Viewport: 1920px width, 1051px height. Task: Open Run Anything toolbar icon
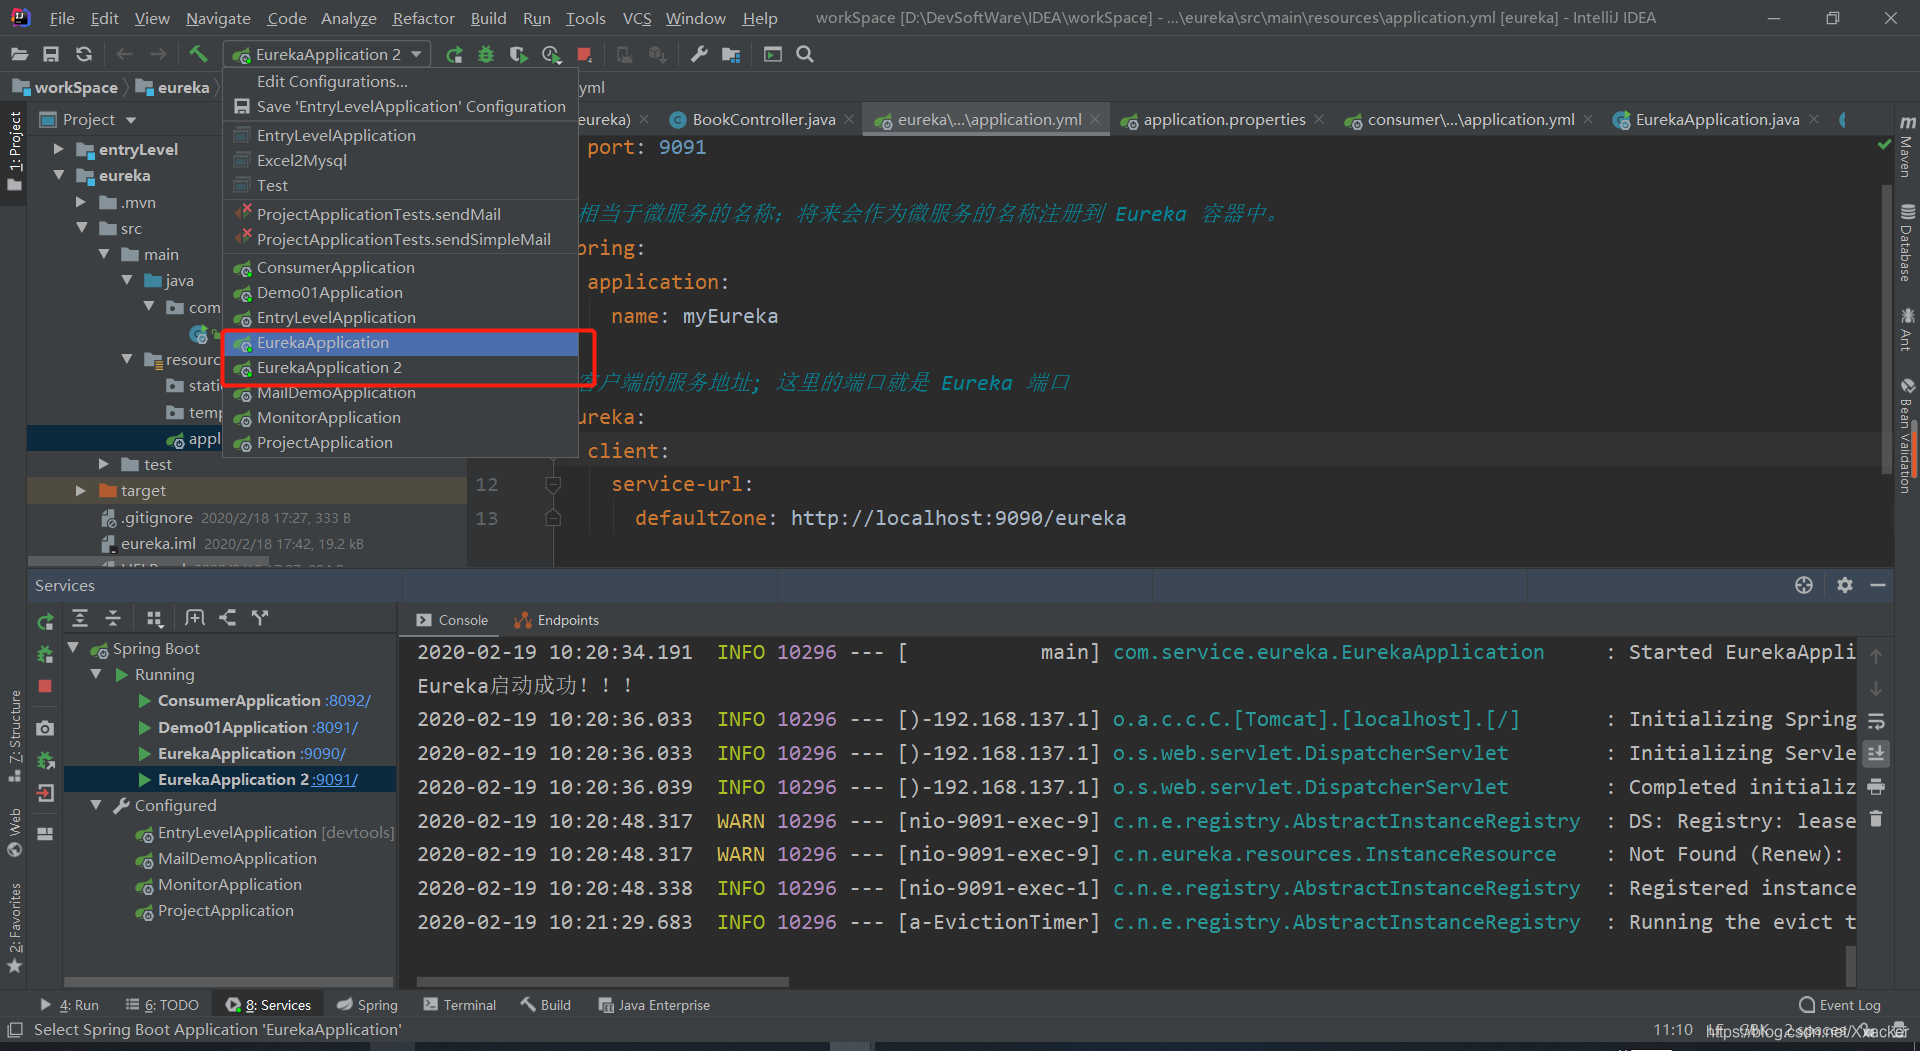tap(773, 54)
